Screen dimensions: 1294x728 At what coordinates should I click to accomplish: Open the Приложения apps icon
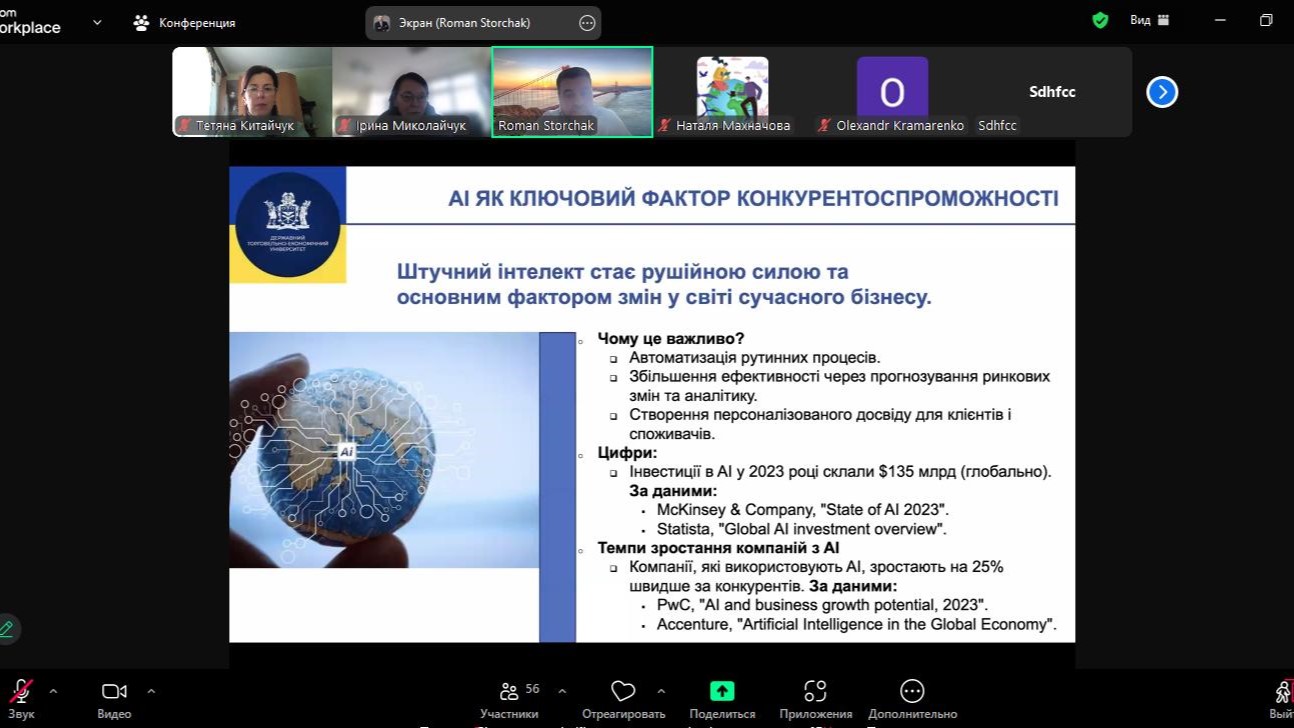[815, 692]
